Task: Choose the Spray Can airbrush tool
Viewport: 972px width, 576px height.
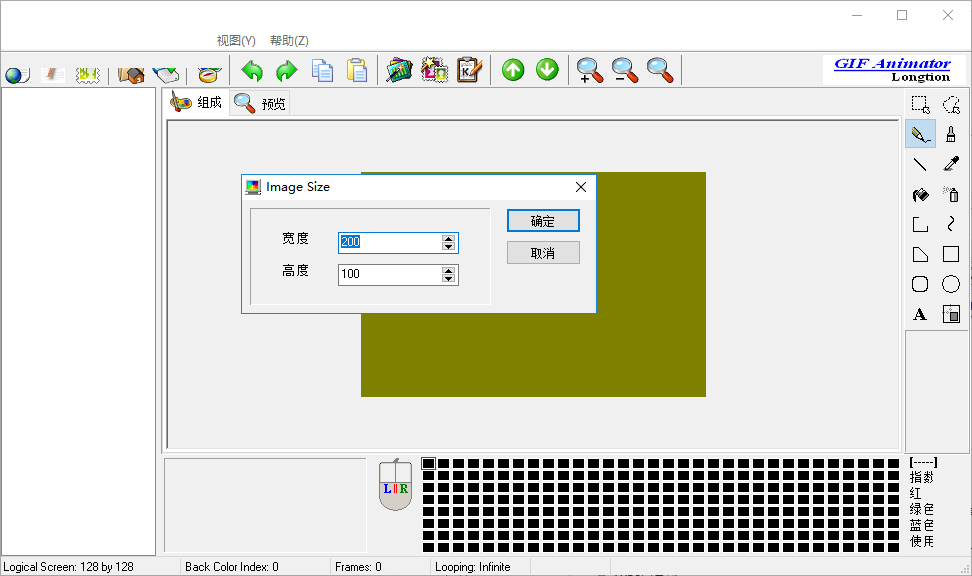Action: coord(951,195)
